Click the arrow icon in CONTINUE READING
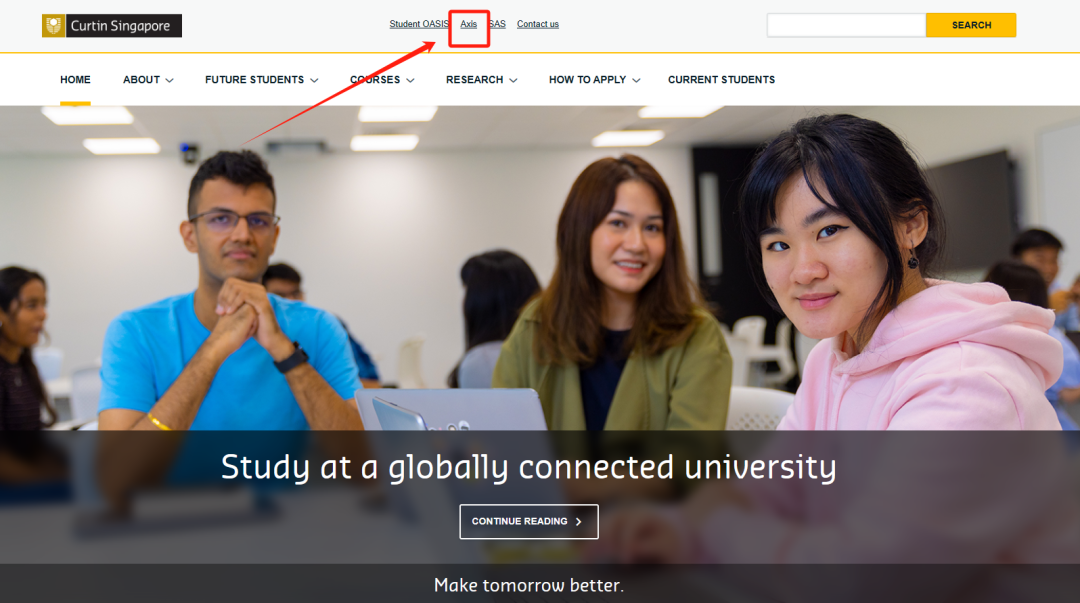This screenshot has width=1080, height=603. [579, 522]
